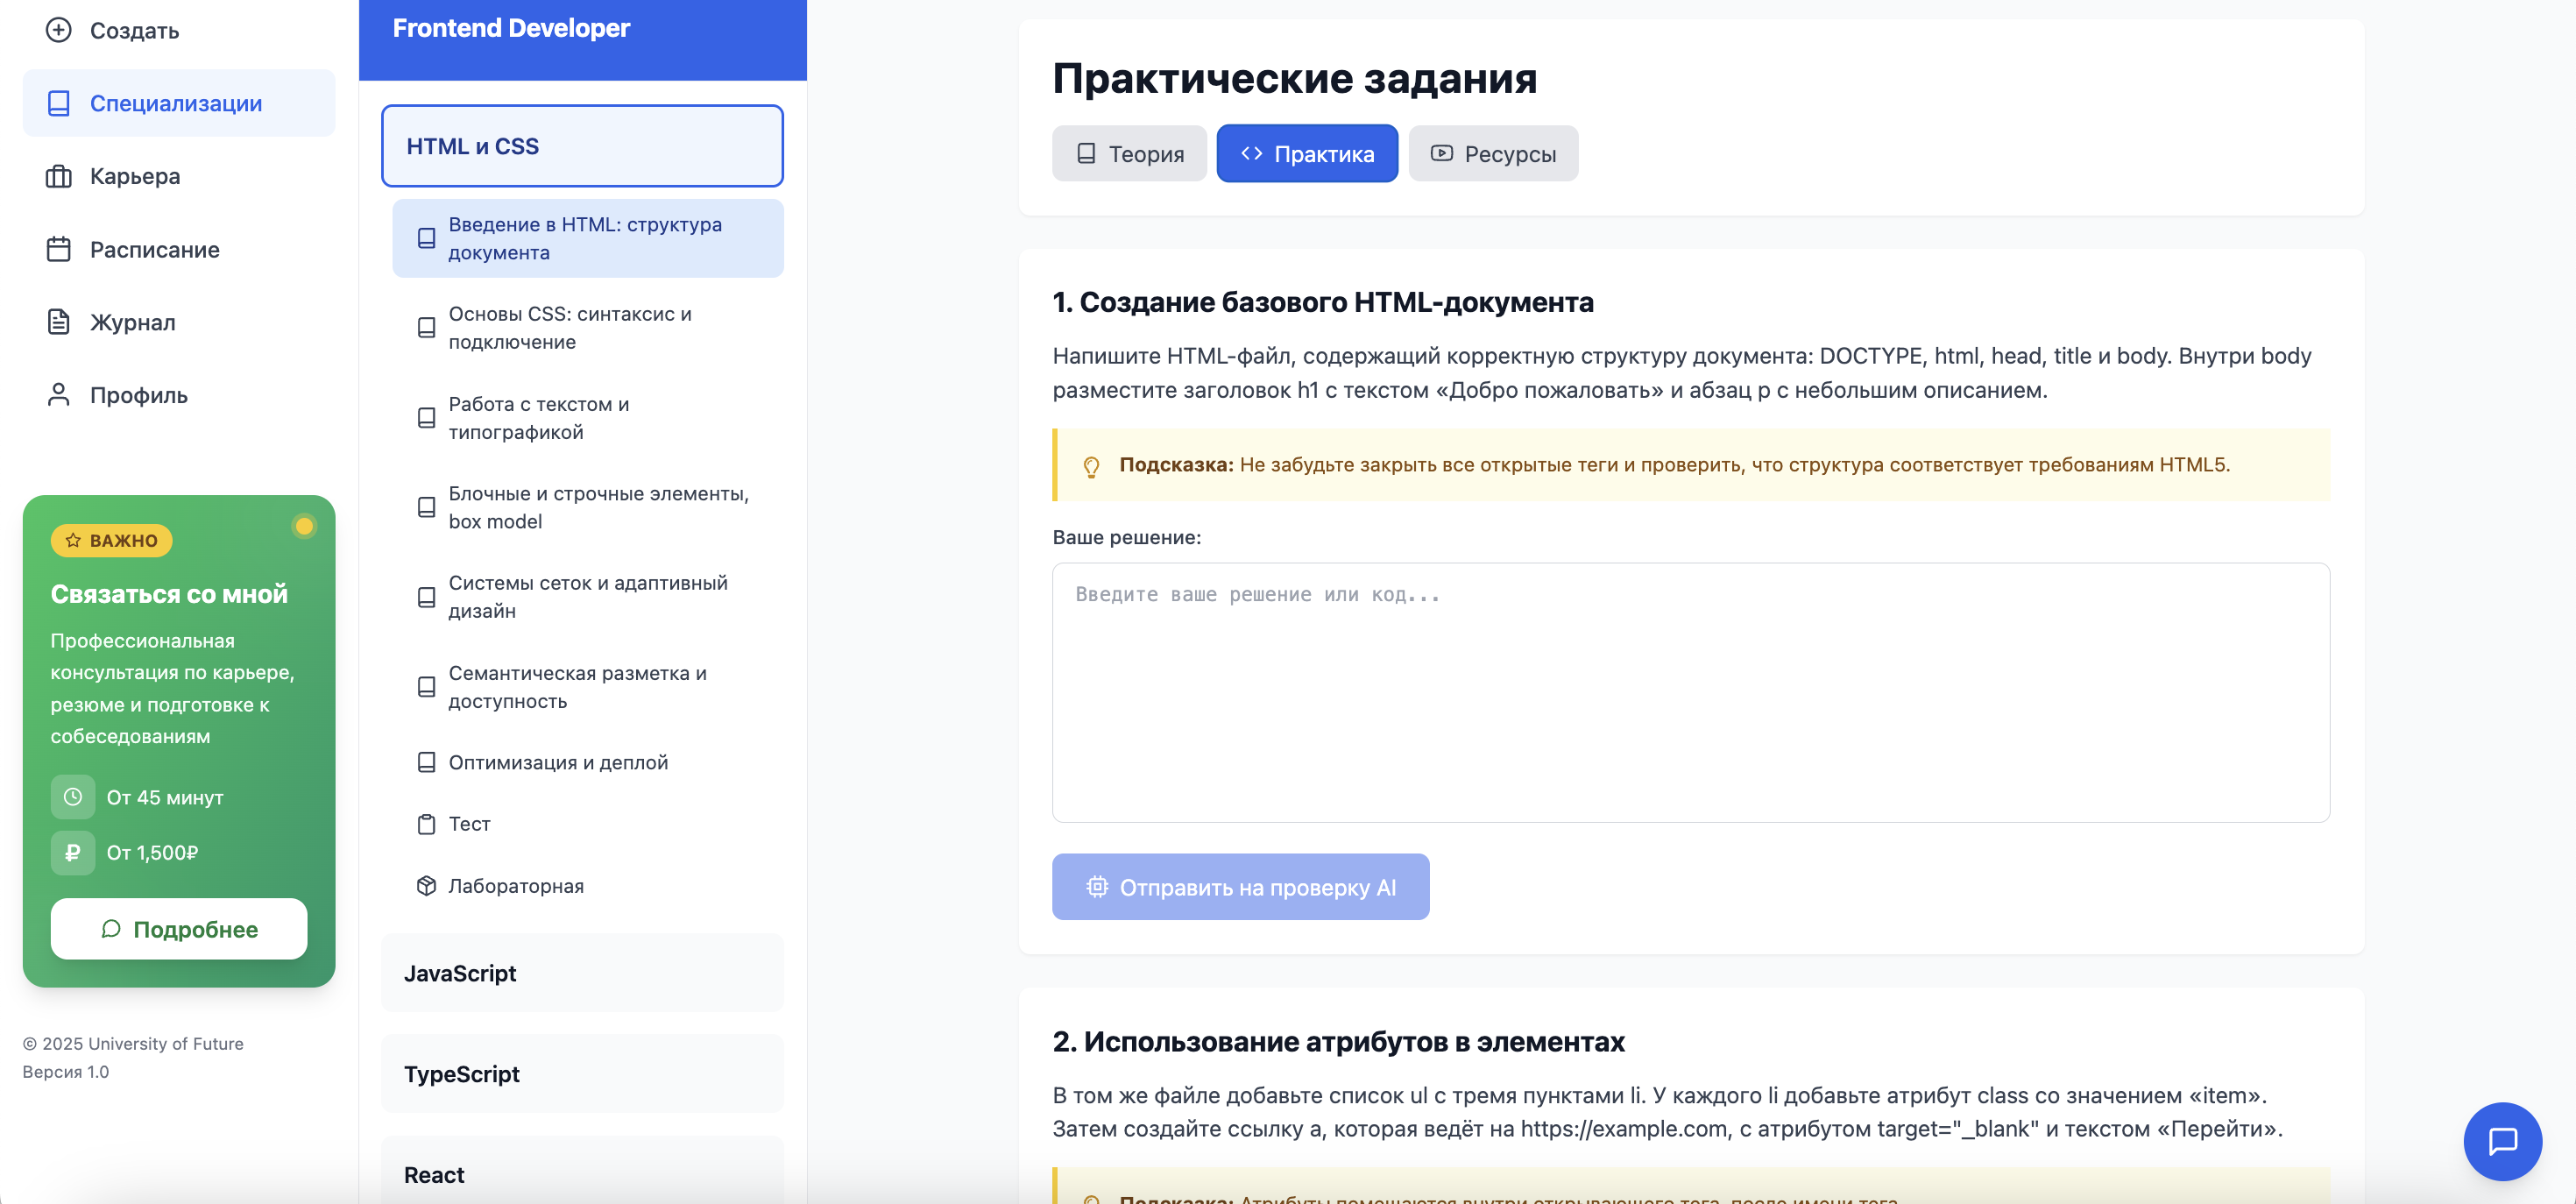This screenshot has height=1204, width=2576.
Task: Open the Тест item
Action: tap(588, 824)
